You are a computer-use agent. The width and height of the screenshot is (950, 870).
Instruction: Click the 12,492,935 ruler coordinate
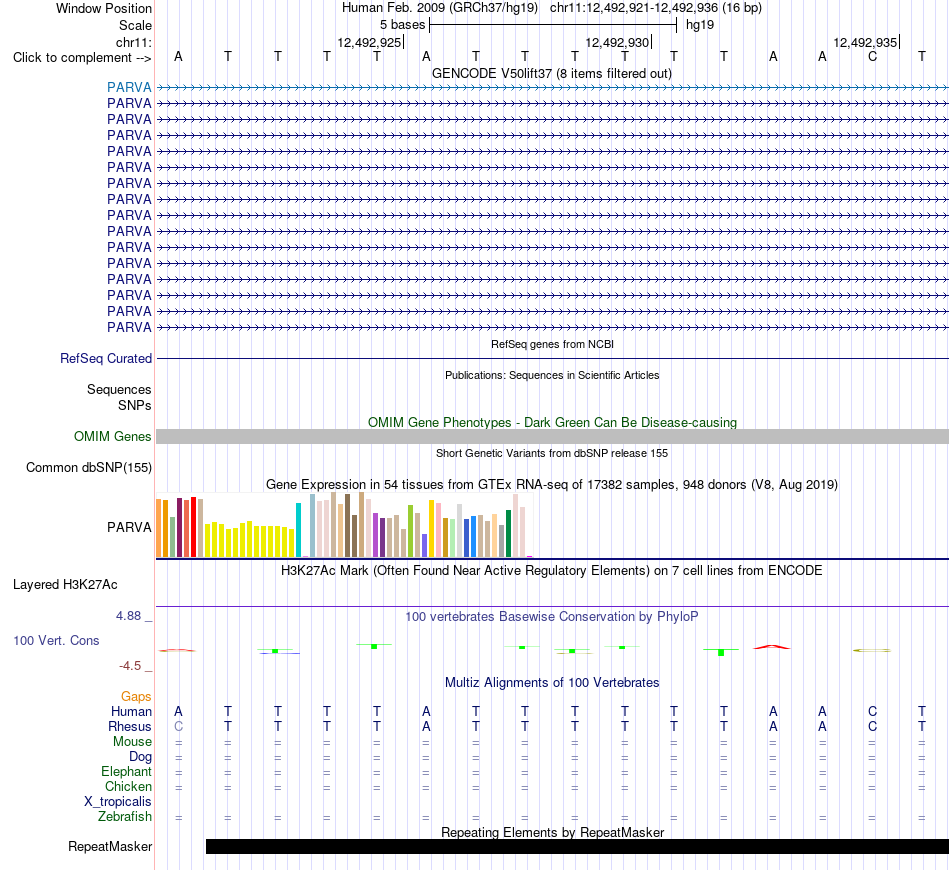point(865,42)
